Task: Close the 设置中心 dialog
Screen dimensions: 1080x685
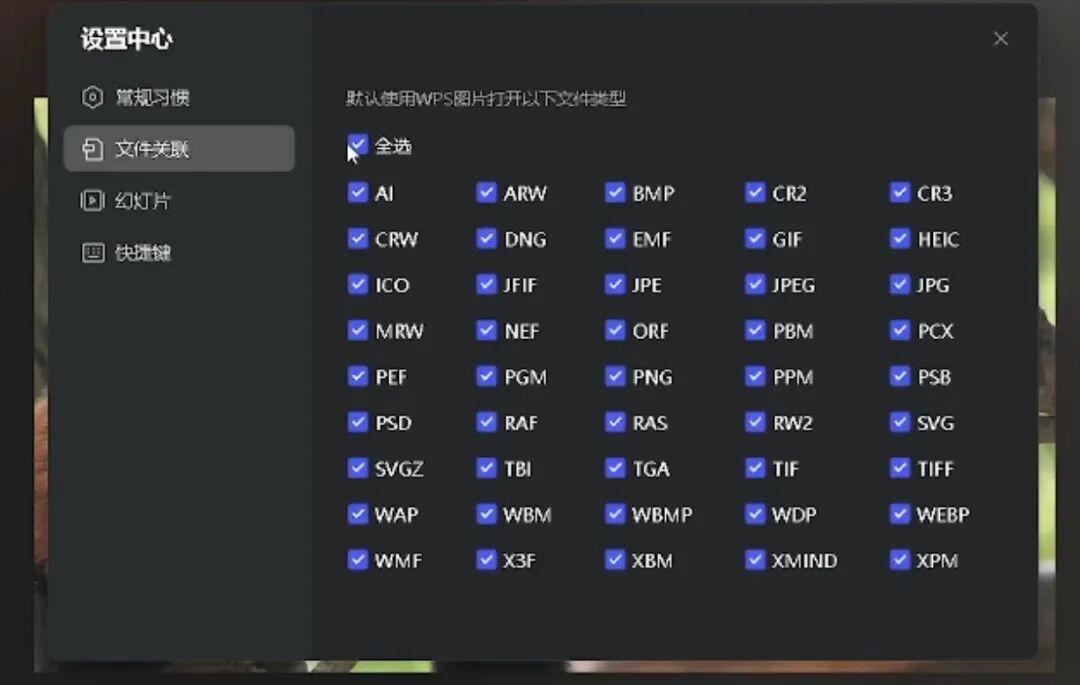Action: [1000, 39]
